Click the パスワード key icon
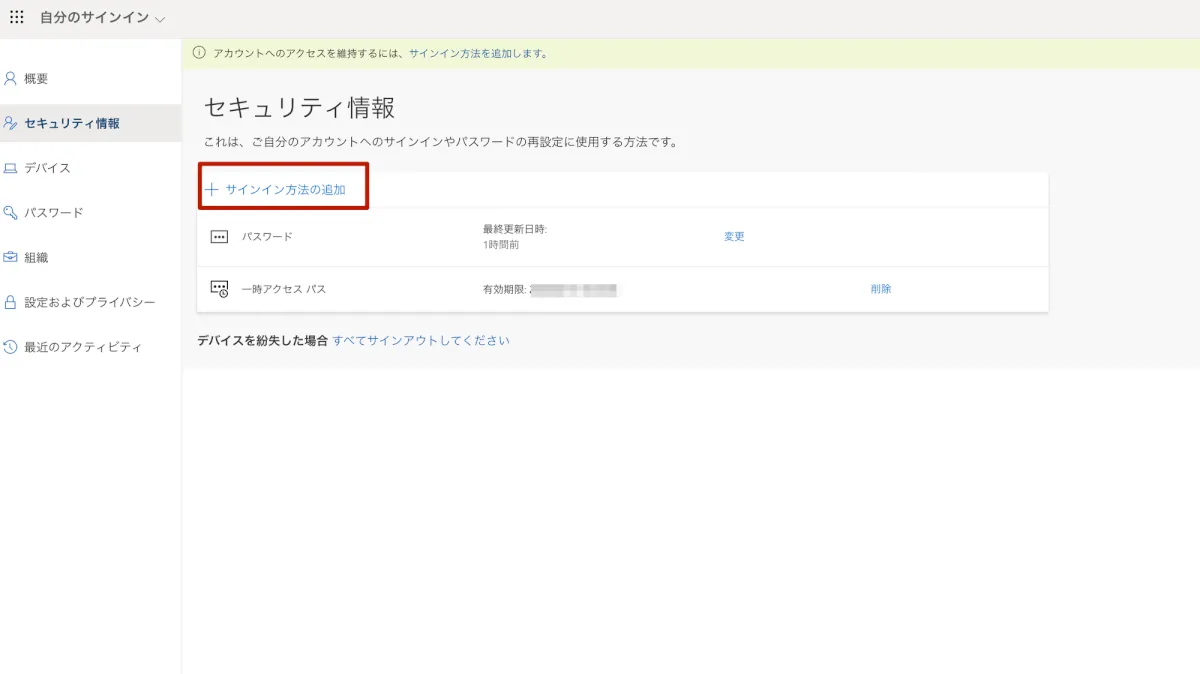This screenshot has width=1200, height=674. tap(10, 213)
